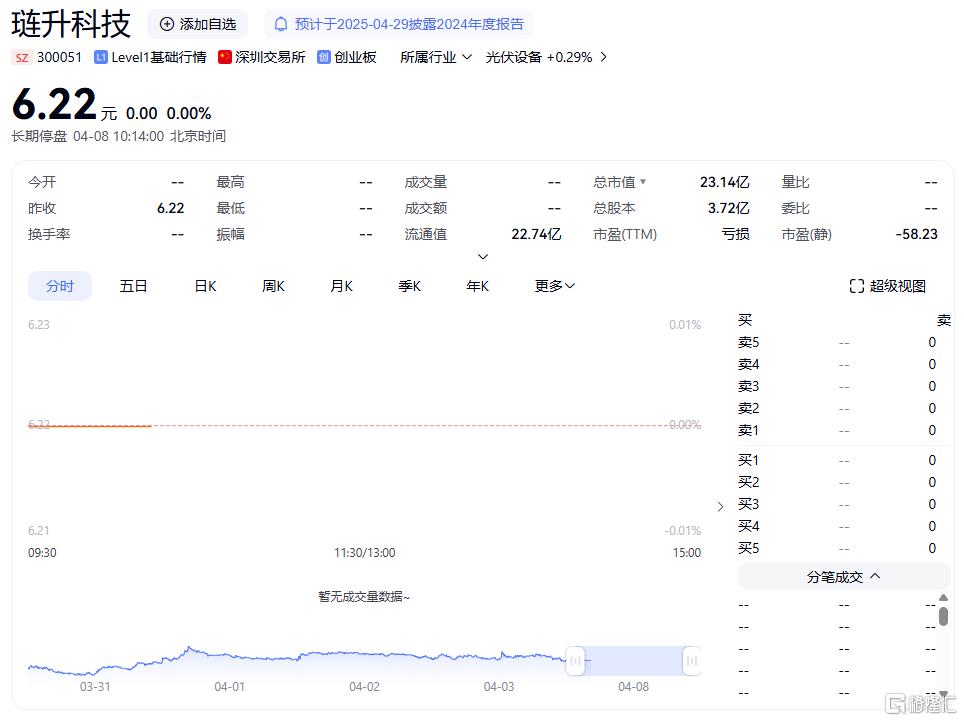Click the 超级视图 button text
The width and height of the screenshot is (964, 721).
point(898,286)
